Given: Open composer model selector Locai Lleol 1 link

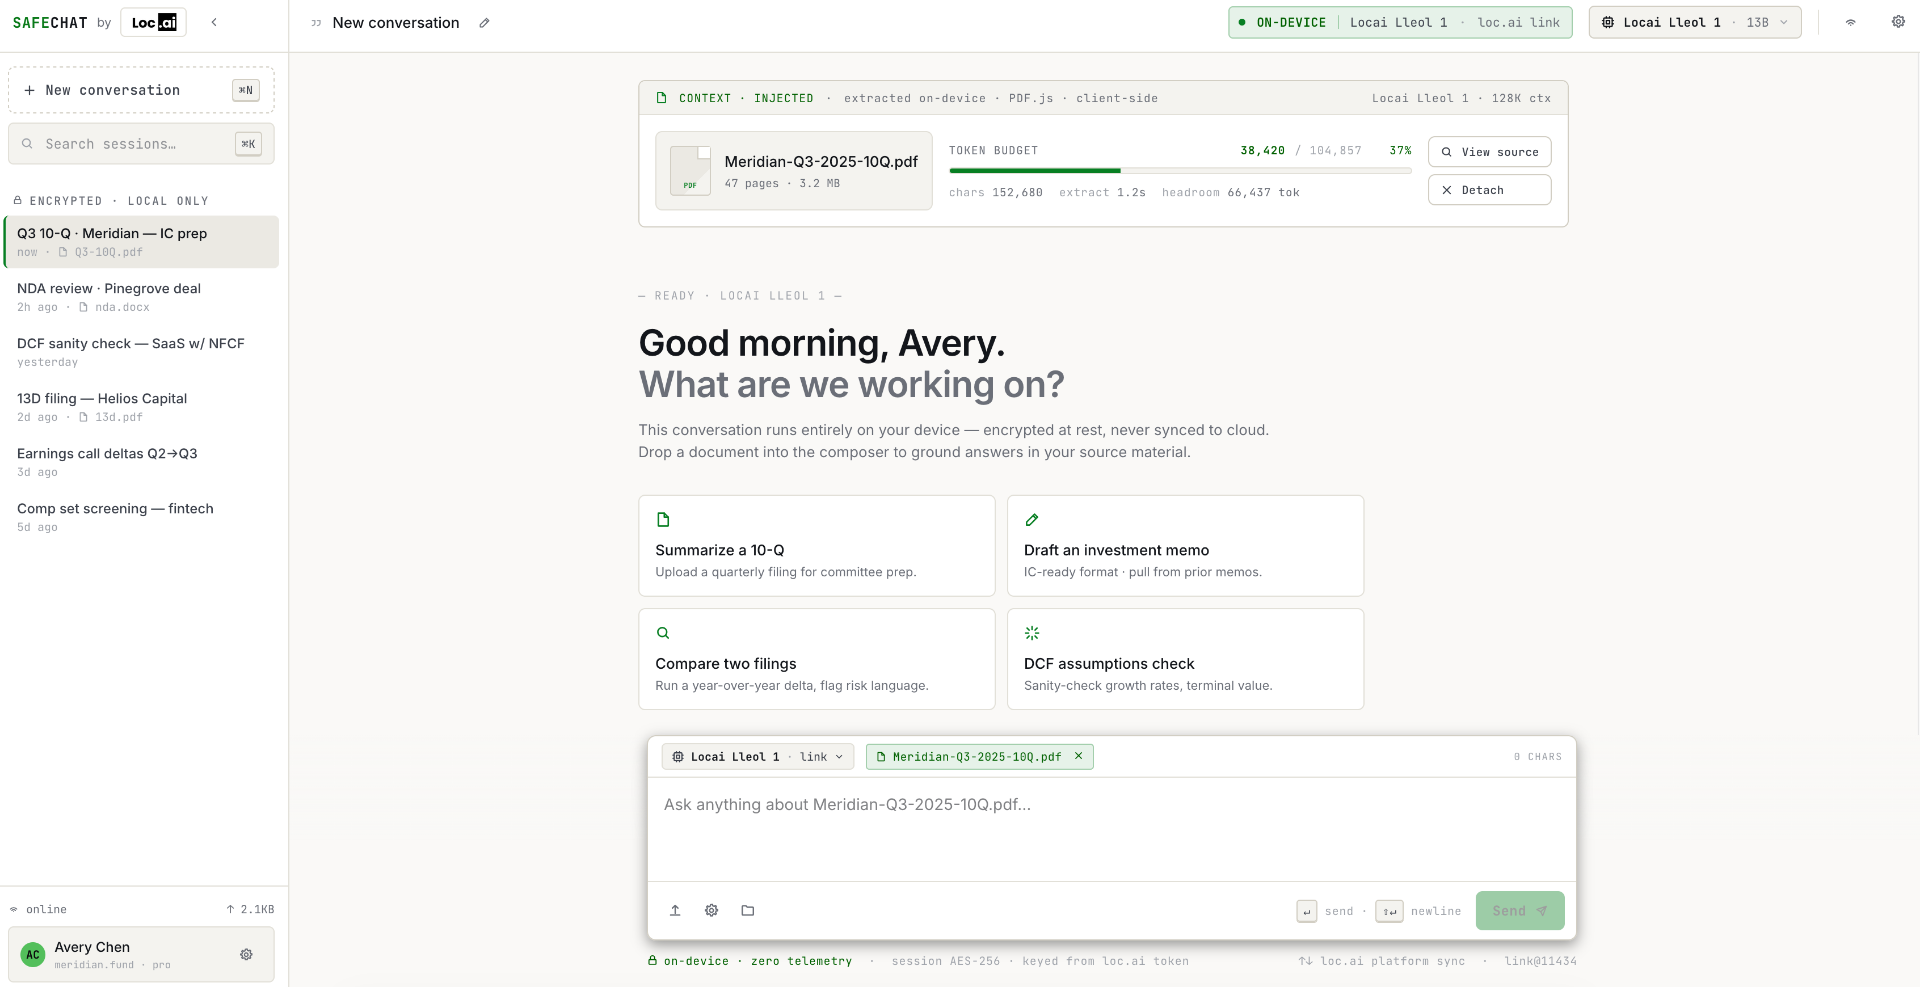Looking at the screenshot, I should coord(758,757).
